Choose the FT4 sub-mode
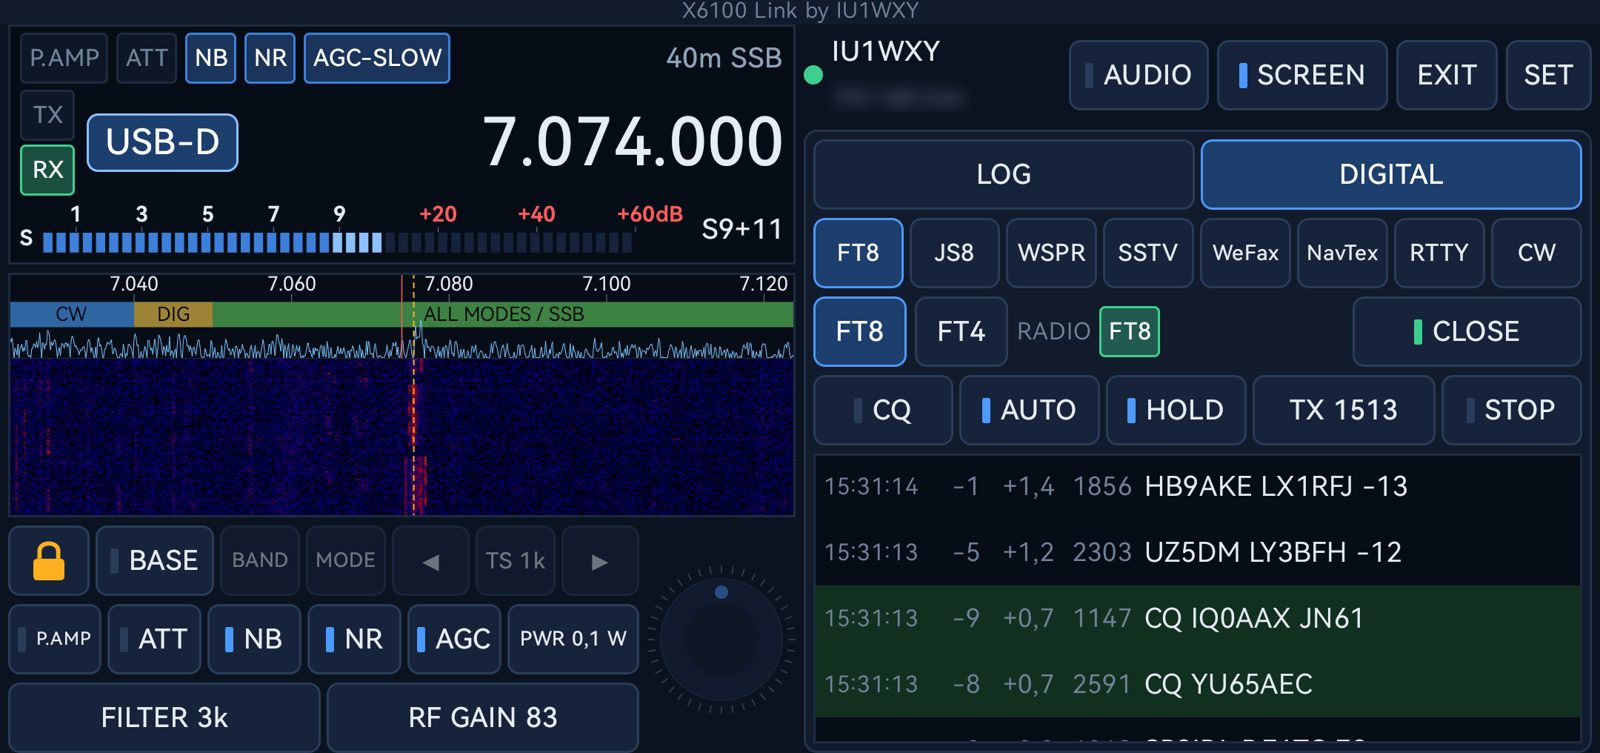Viewport: 1600px width, 753px height. (x=961, y=331)
